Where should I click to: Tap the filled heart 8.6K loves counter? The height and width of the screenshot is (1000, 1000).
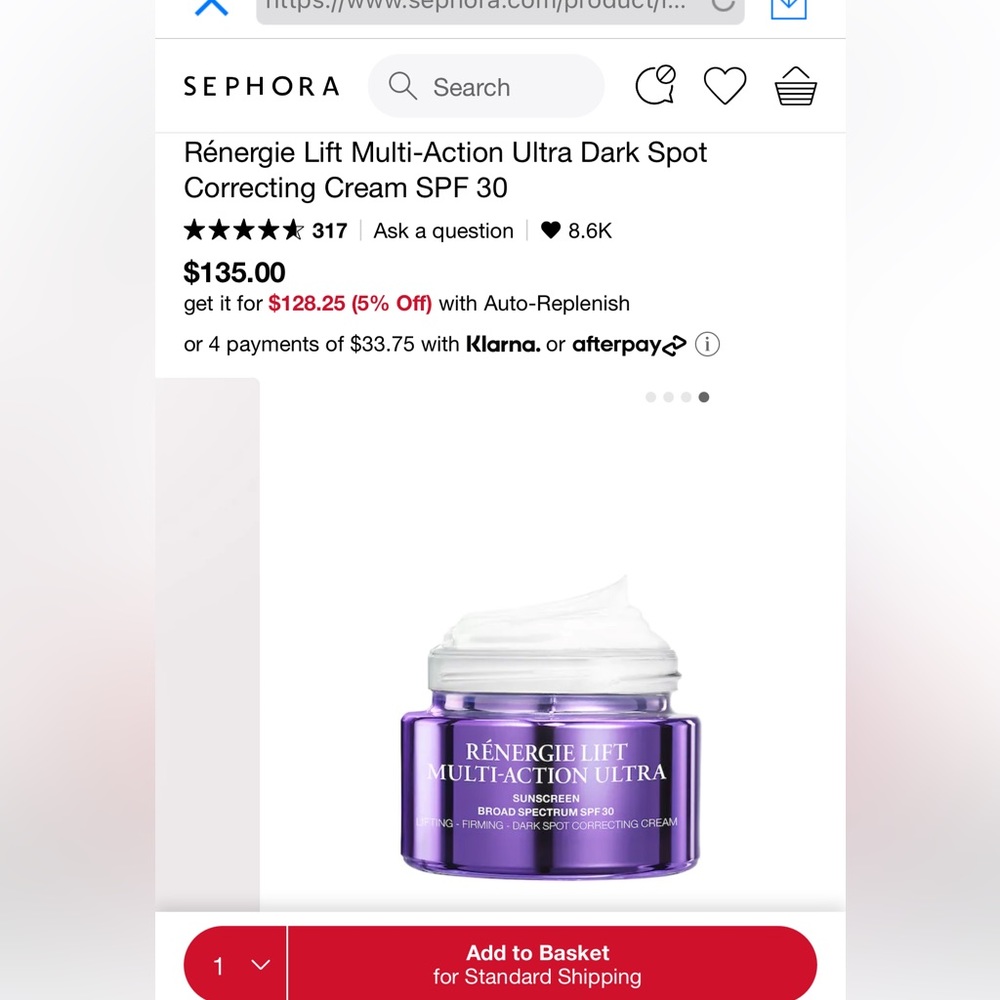point(576,230)
